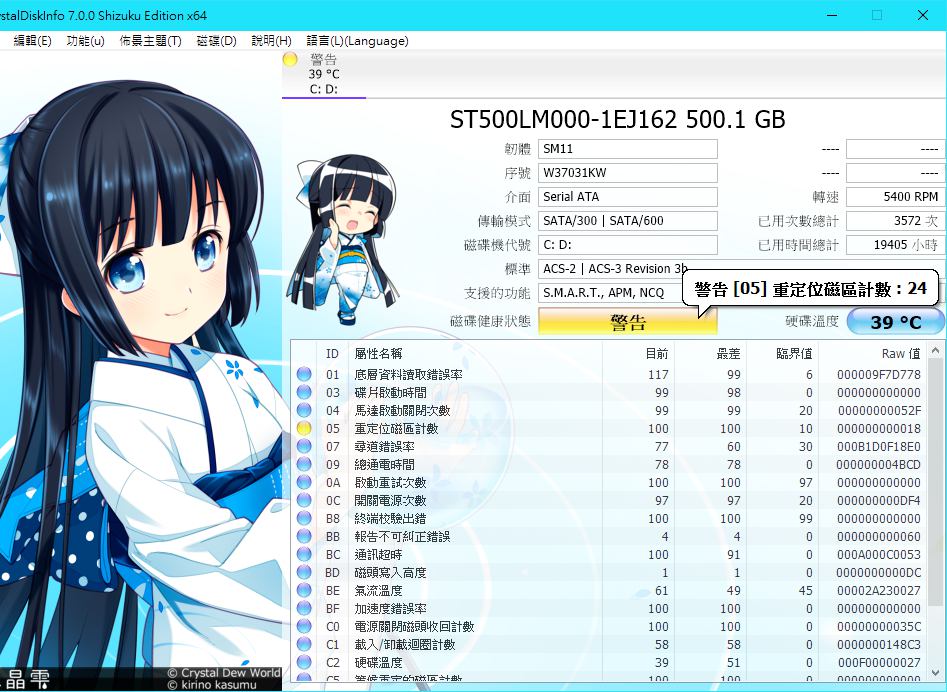Click raw value 000F00000027 in row C2
This screenshot has width=947, height=692.
tap(879, 662)
